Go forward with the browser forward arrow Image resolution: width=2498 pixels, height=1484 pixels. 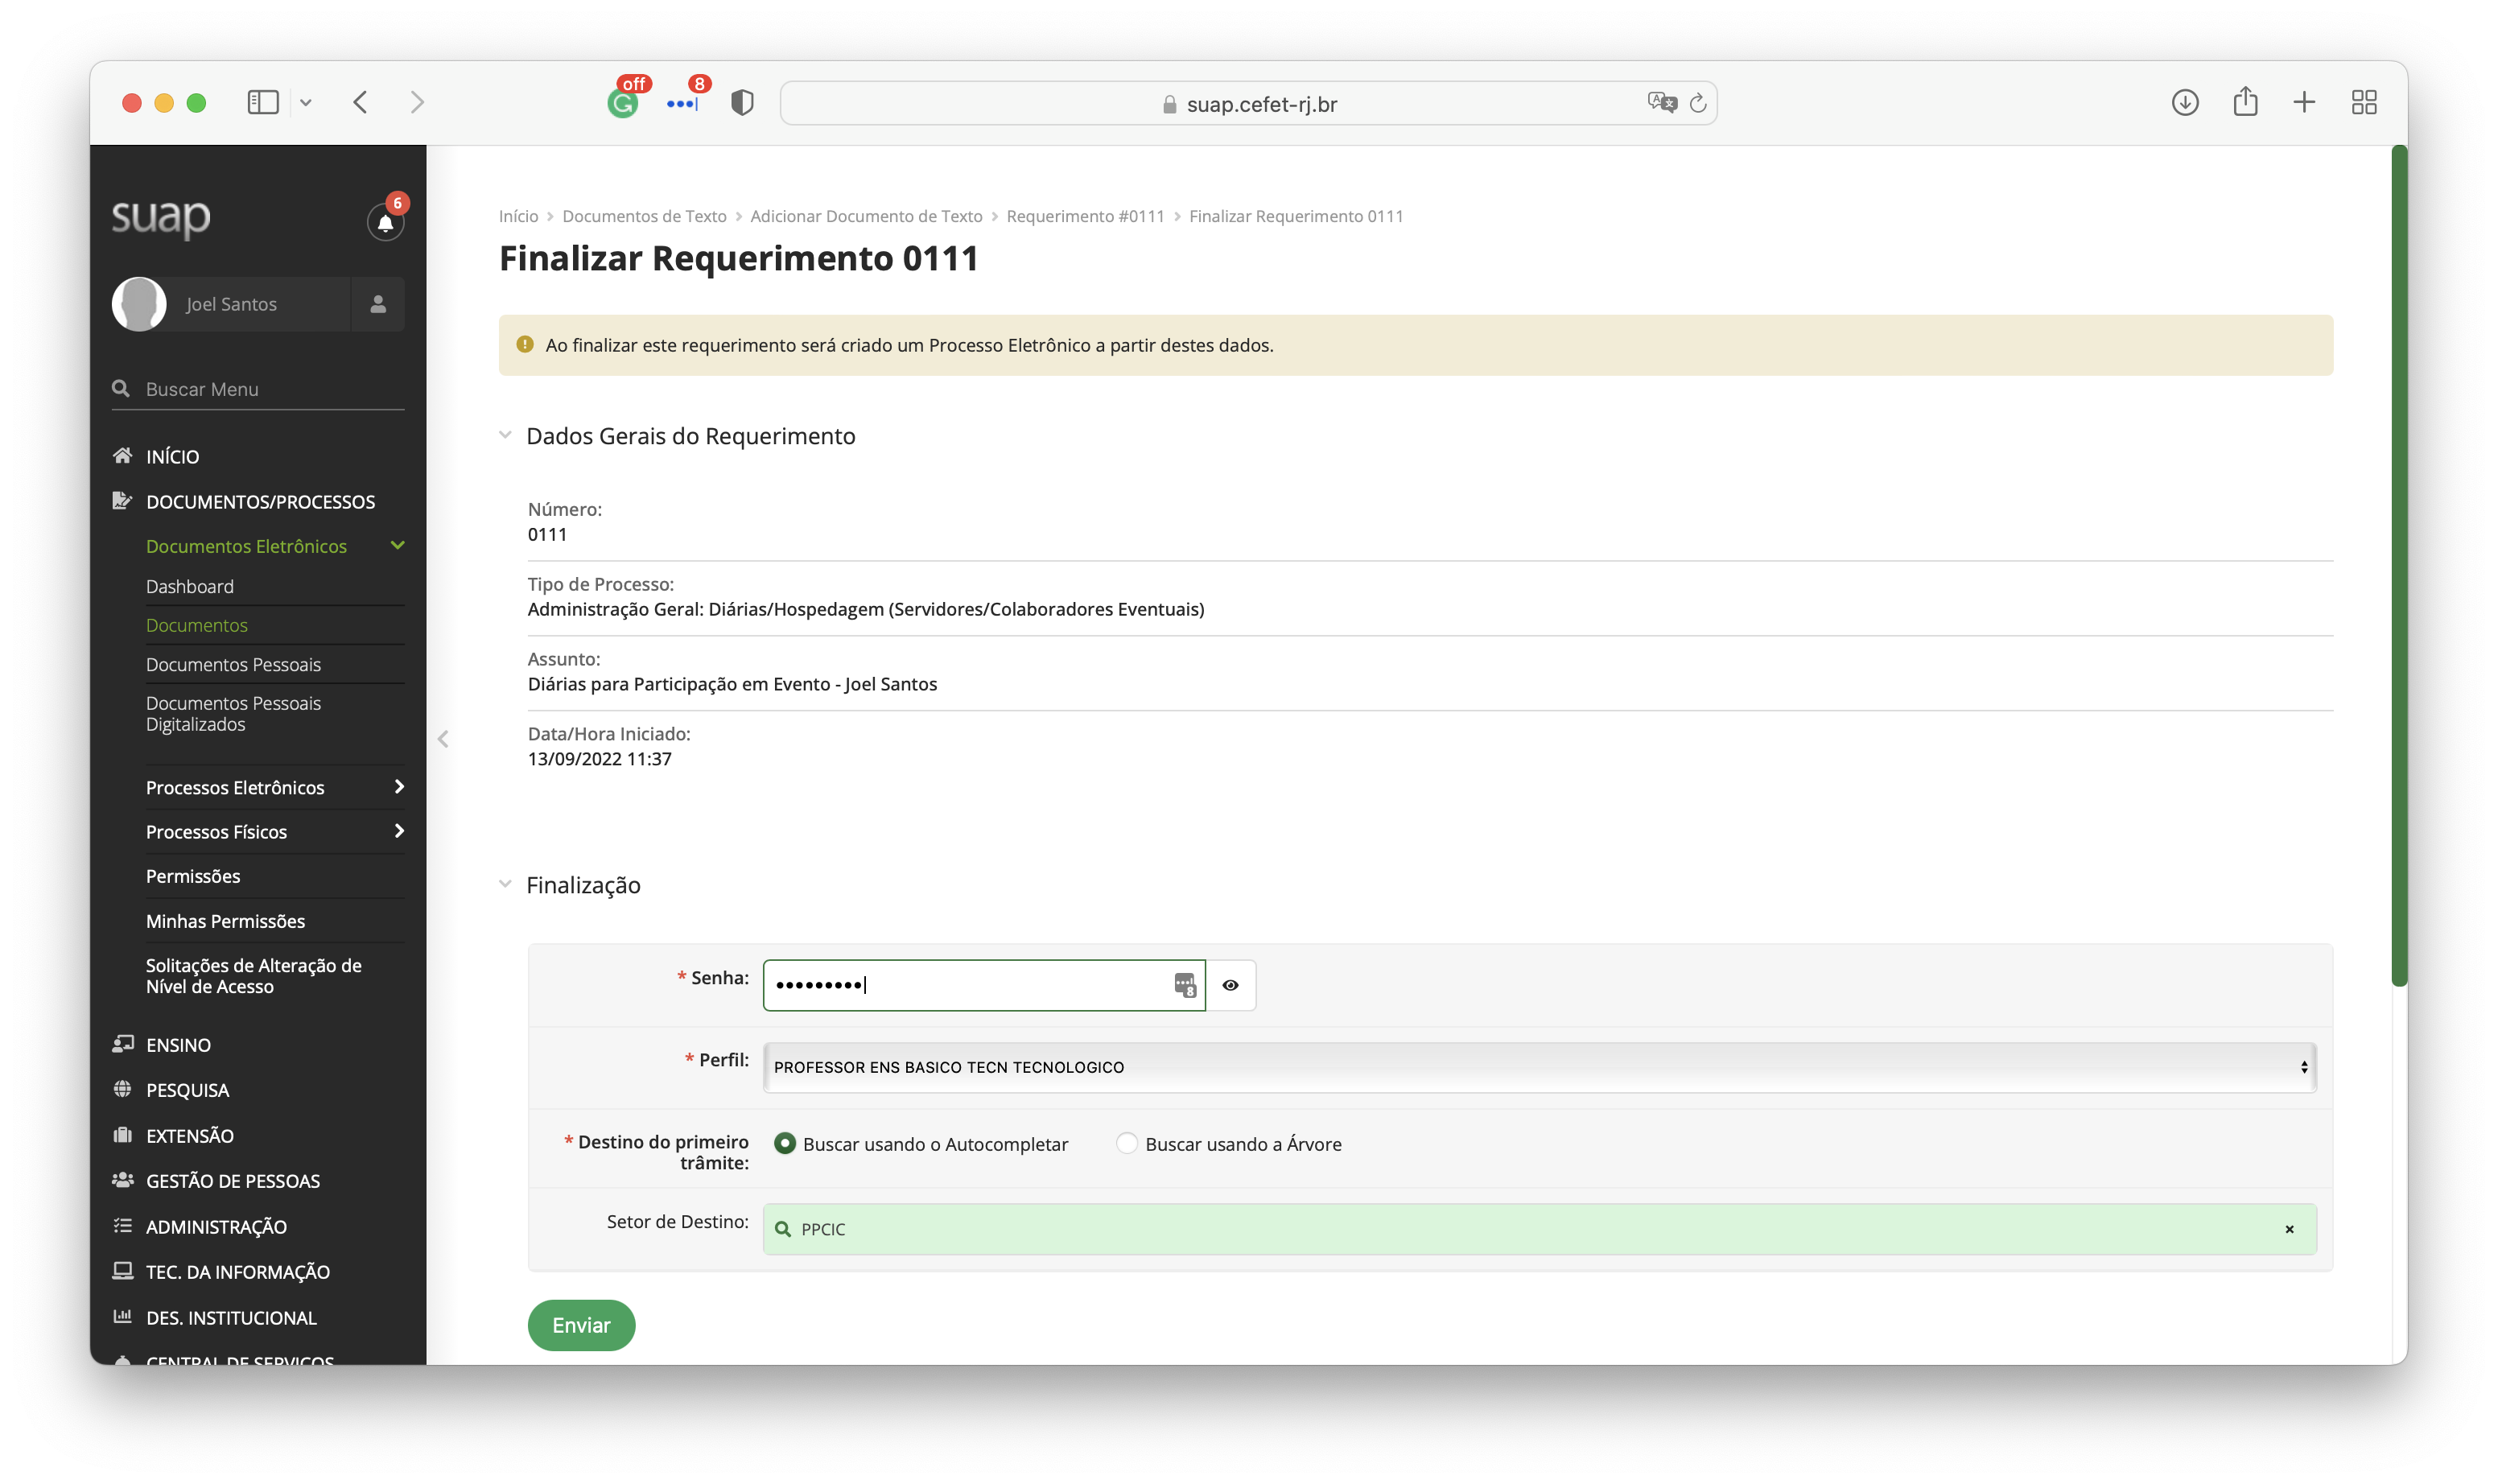pyautogui.click(x=417, y=102)
